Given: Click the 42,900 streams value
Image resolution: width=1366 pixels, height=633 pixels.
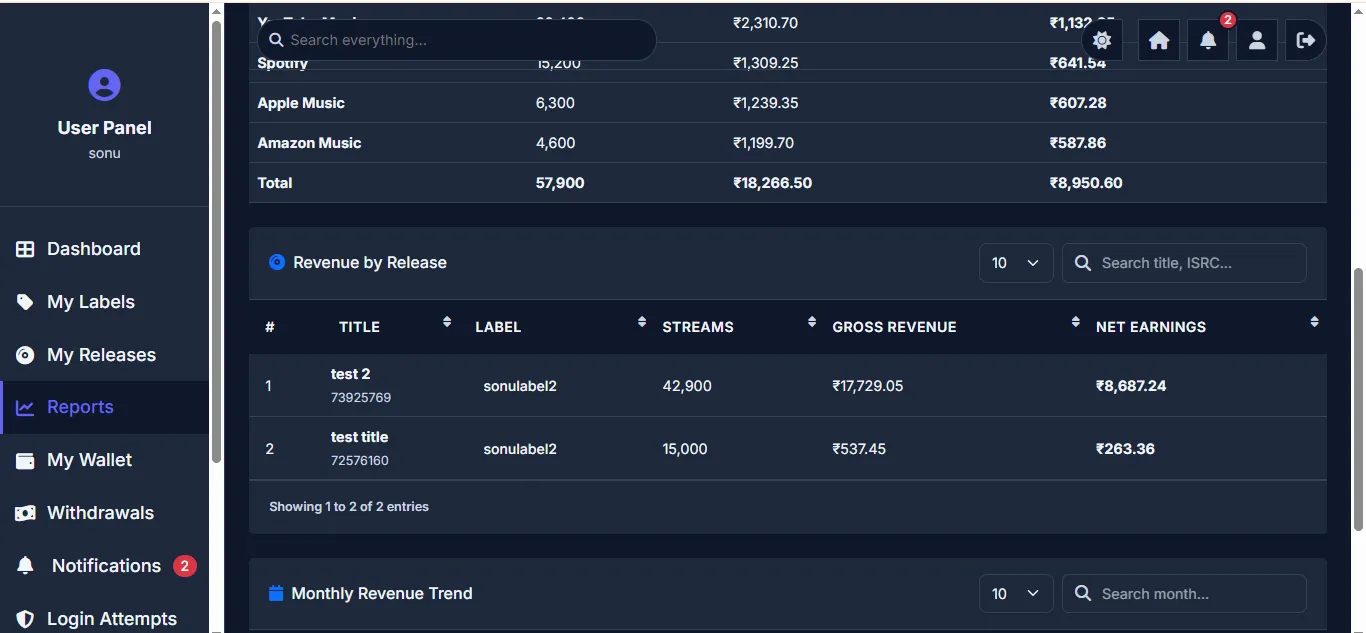Looking at the screenshot, I should [687, 386].
